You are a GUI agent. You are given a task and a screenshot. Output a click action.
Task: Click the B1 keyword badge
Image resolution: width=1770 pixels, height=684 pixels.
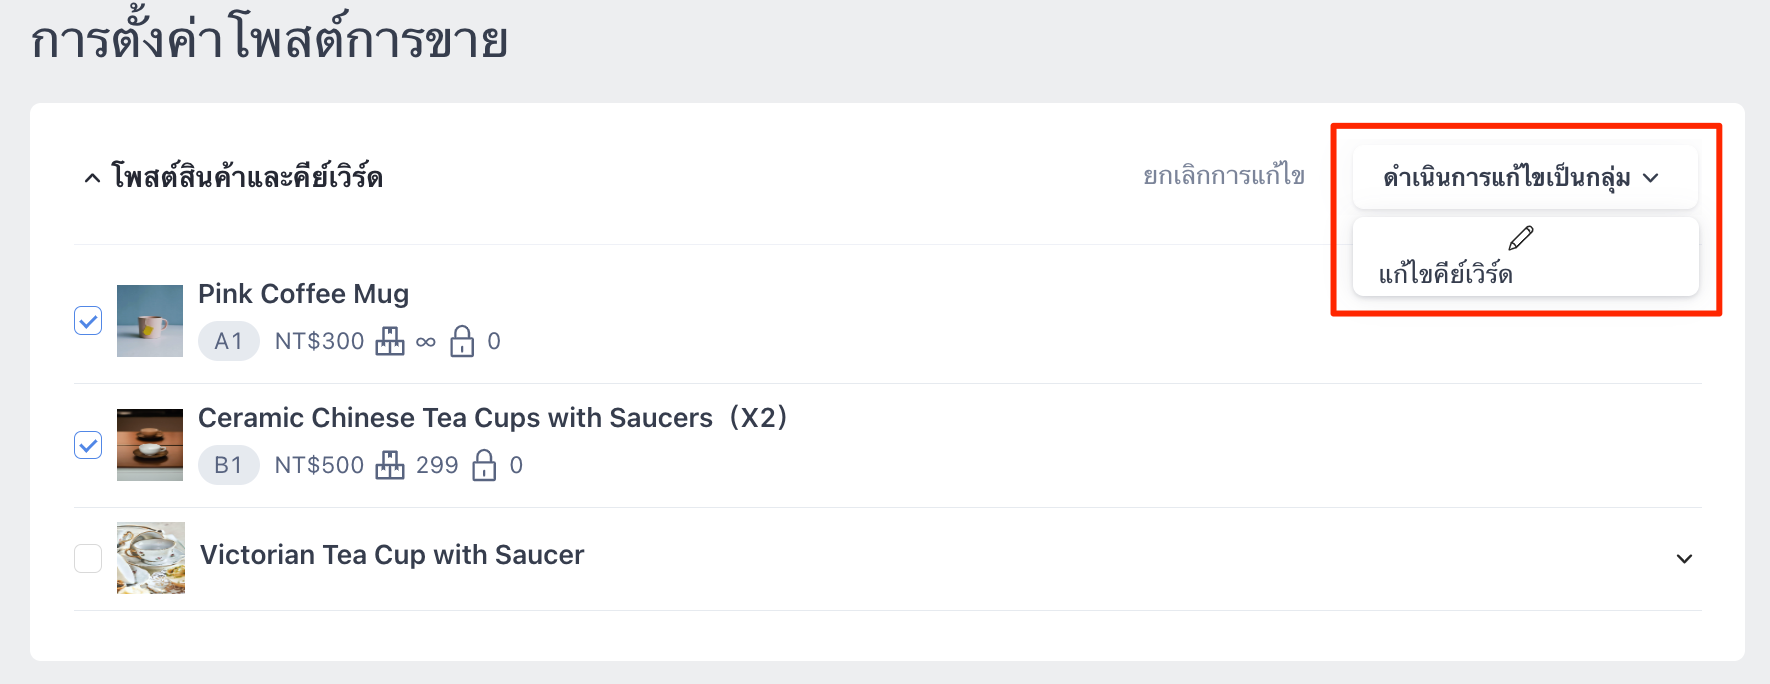pos(229,465)
